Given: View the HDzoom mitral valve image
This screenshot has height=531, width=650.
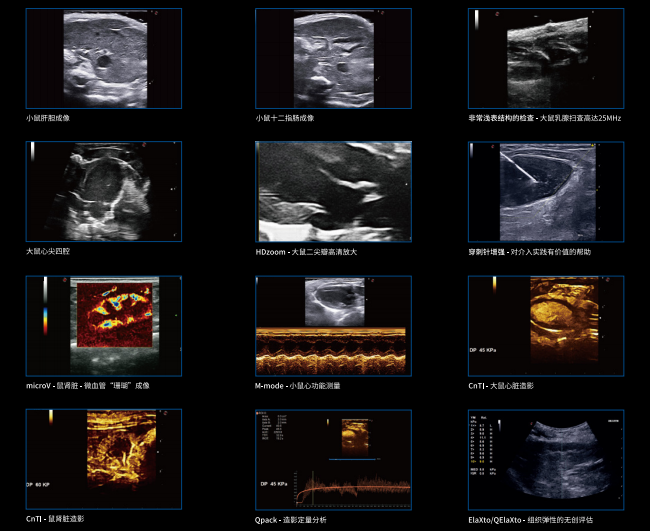Looking at the screenshot, I should (x=333, y=190).
